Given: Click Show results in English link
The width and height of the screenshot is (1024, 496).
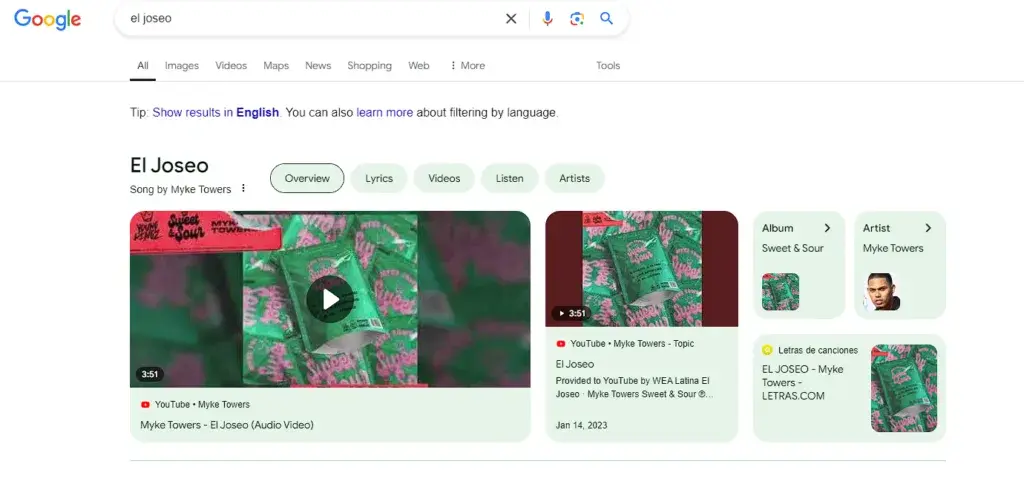Looking at the screenshot, I should click(x=216, y=112).
